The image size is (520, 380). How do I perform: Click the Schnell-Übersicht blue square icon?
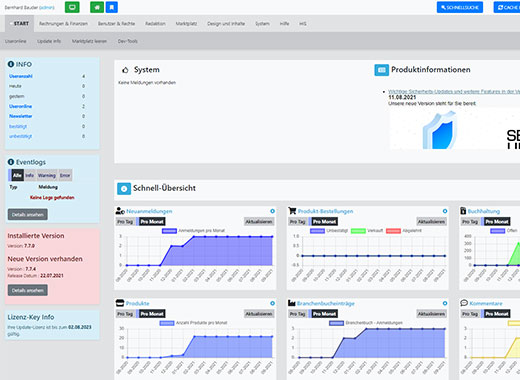pyautogui.click(x=124, y=189)
